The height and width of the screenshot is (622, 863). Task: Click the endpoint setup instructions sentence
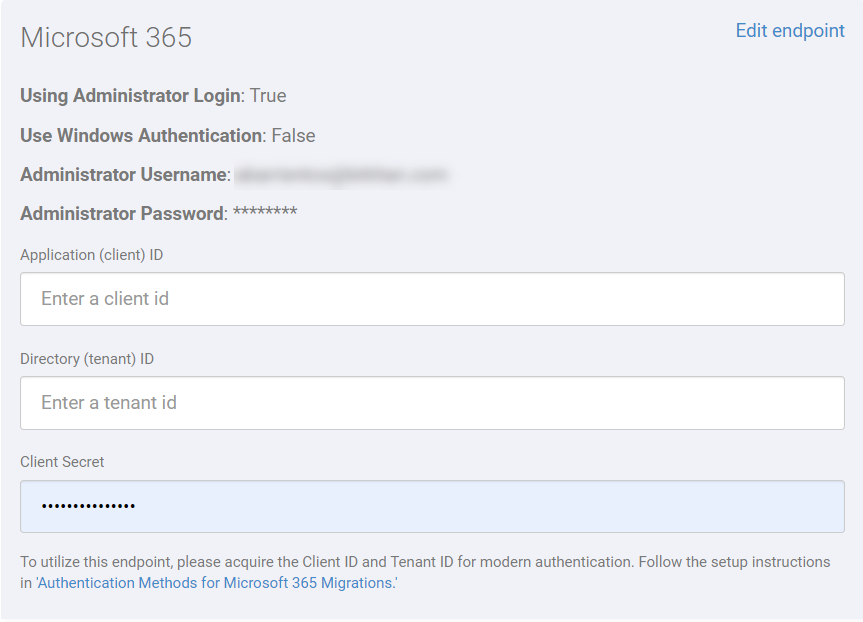point(425,562)
